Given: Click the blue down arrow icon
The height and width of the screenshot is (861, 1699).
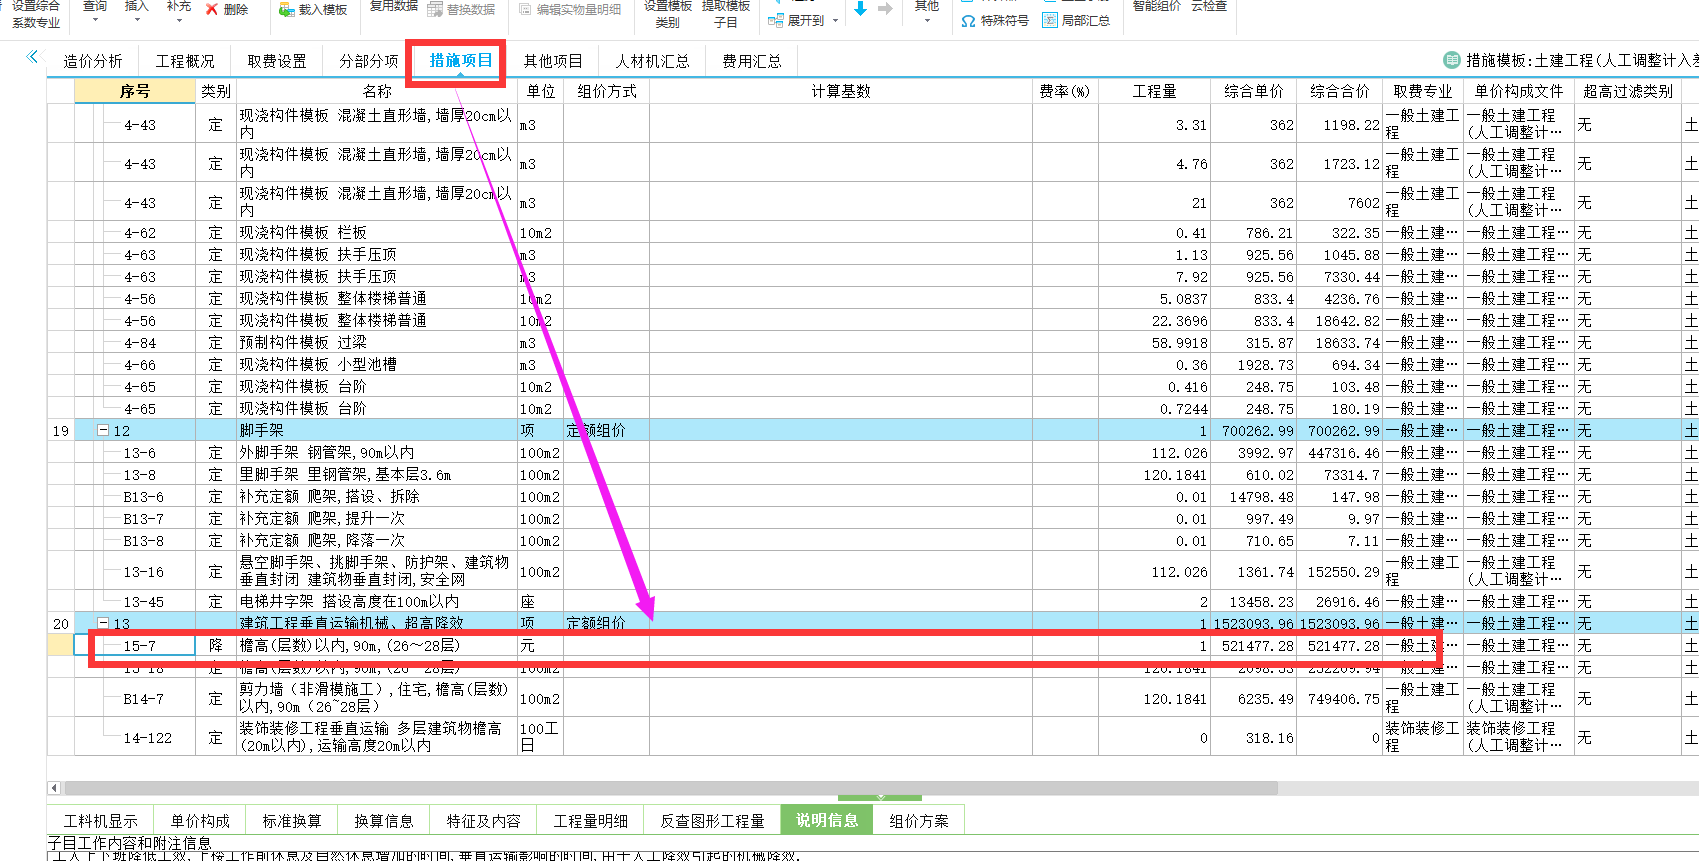Looking at the screenshot, I should pos(860,9).
